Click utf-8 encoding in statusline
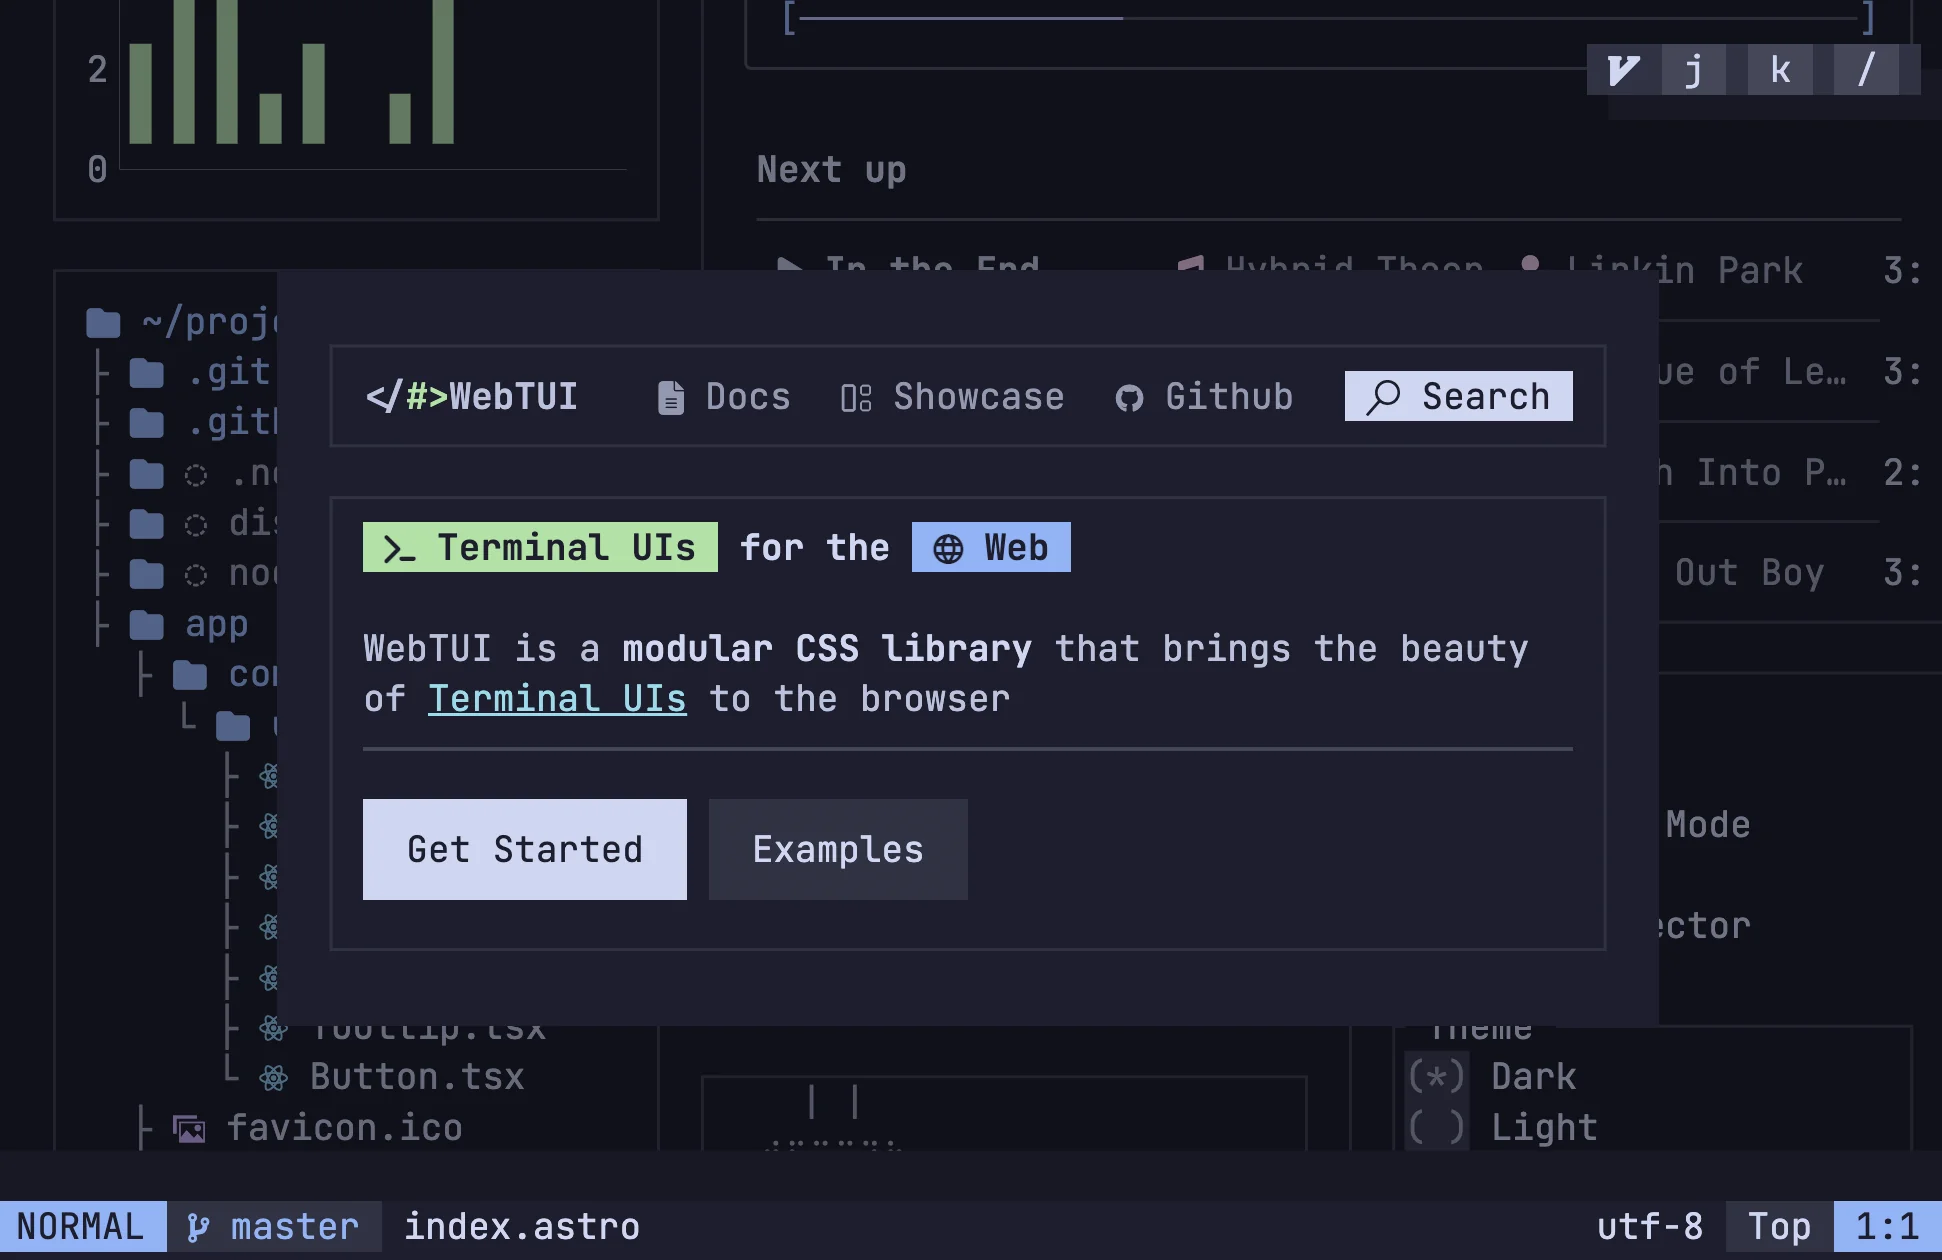This screenshot has height=1260, width=1942. point(1650,1226)
